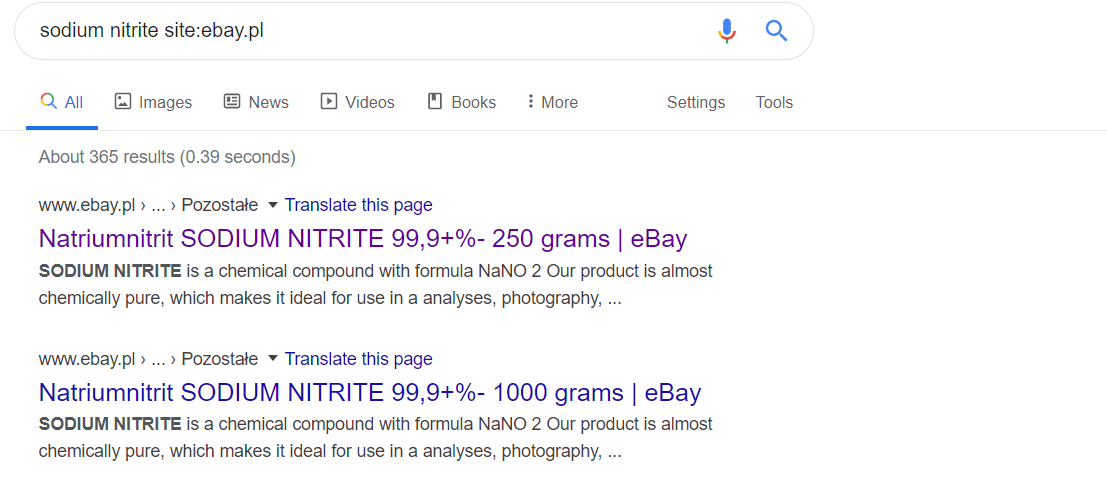Screen dimensions: 1107x497
Task: Open the 250 grams Natriumnitrit eBay result
Action: (x=363, y=239)
